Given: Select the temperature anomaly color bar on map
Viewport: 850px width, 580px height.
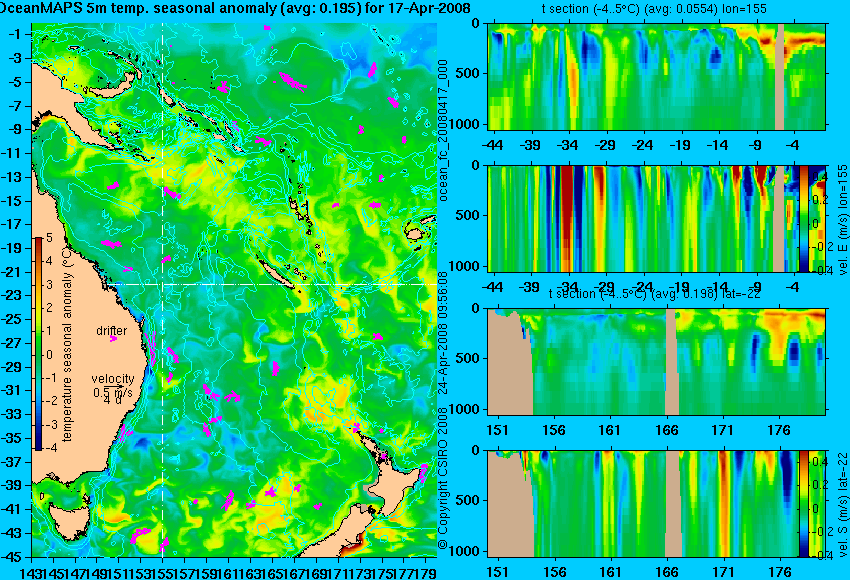Looking at the screenshot, I should coord(39,344).
